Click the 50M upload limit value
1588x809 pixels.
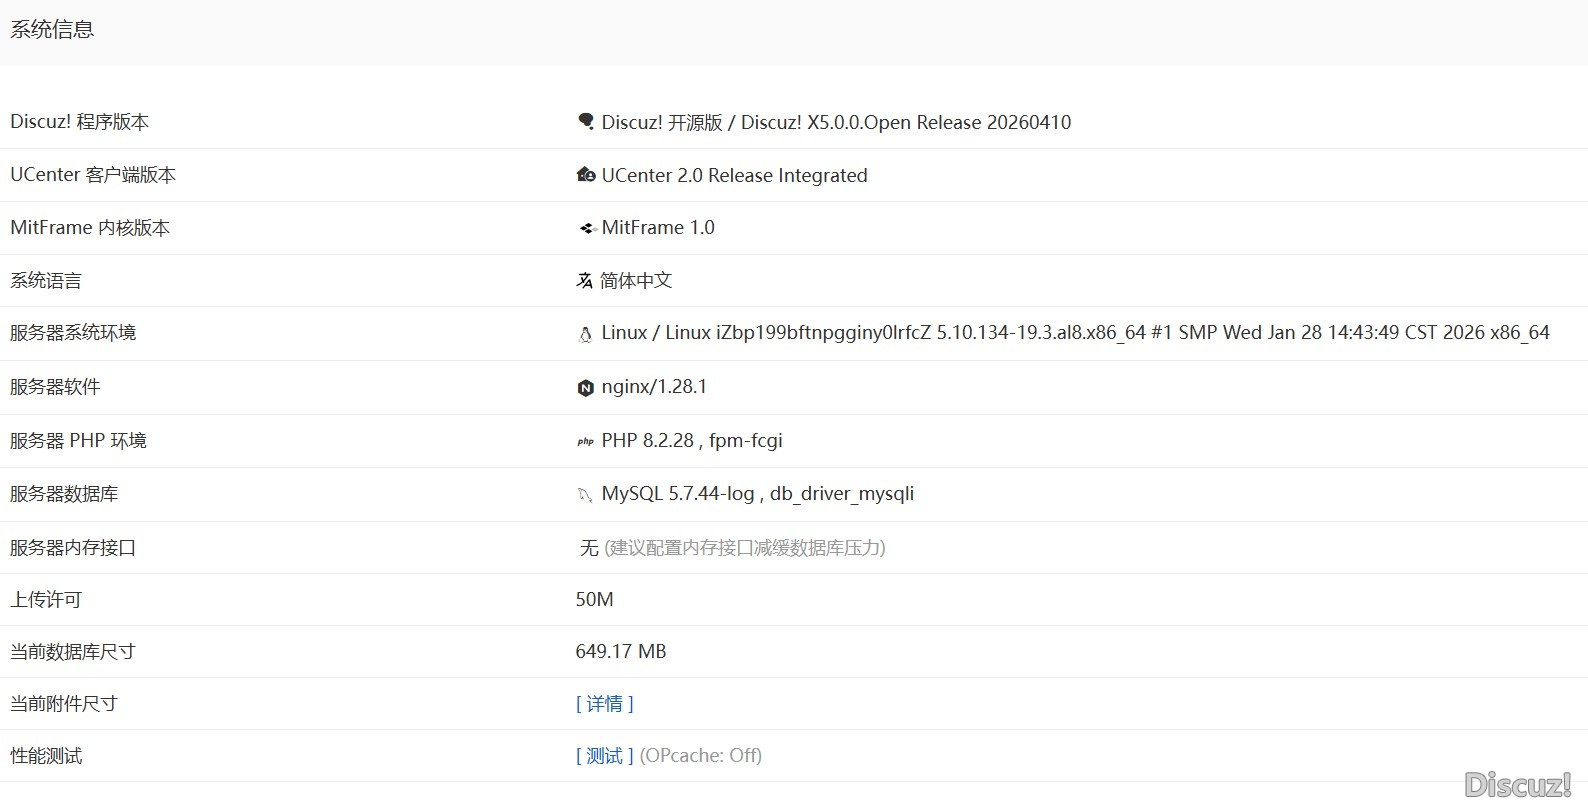tap(594, 599)
